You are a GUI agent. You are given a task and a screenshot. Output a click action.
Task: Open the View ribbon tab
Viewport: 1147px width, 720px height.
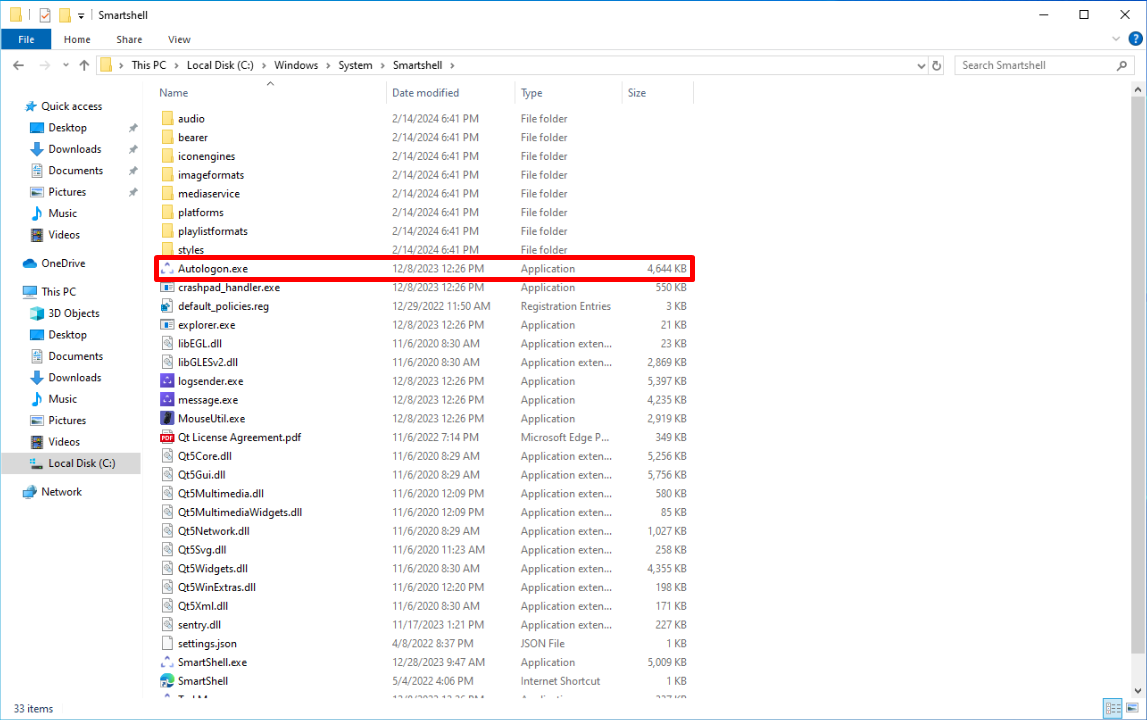pyautogui.click(x=179, y=40)
